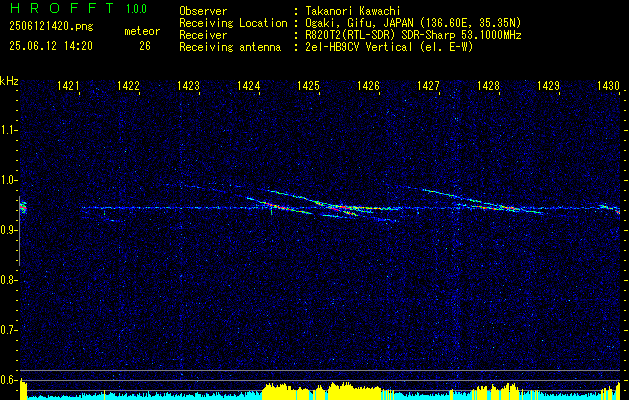Click the 1428 time marker

(488, 85)
